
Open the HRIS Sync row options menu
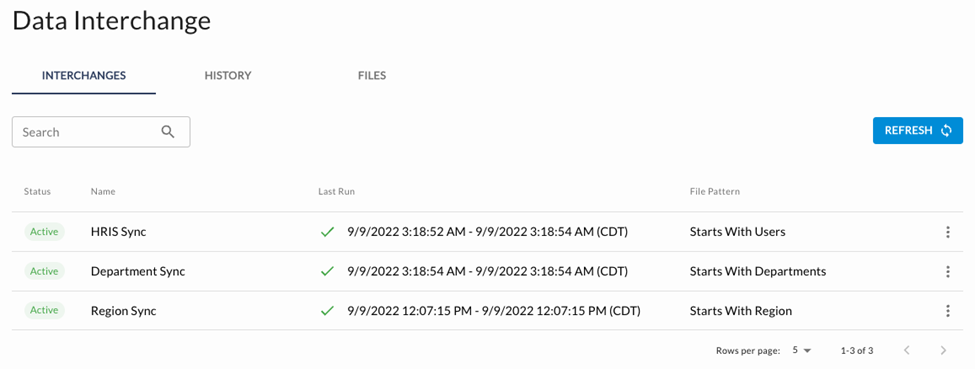[948, 232]
